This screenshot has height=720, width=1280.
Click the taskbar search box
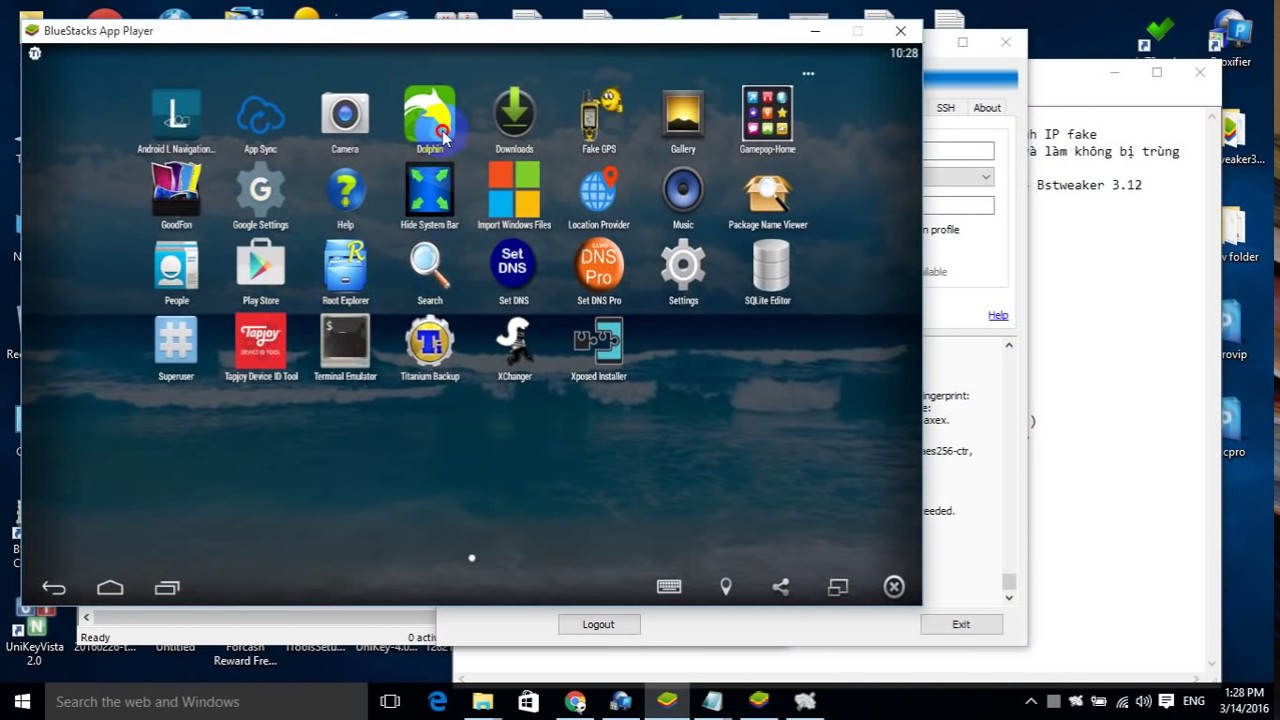tap(206, 702)
